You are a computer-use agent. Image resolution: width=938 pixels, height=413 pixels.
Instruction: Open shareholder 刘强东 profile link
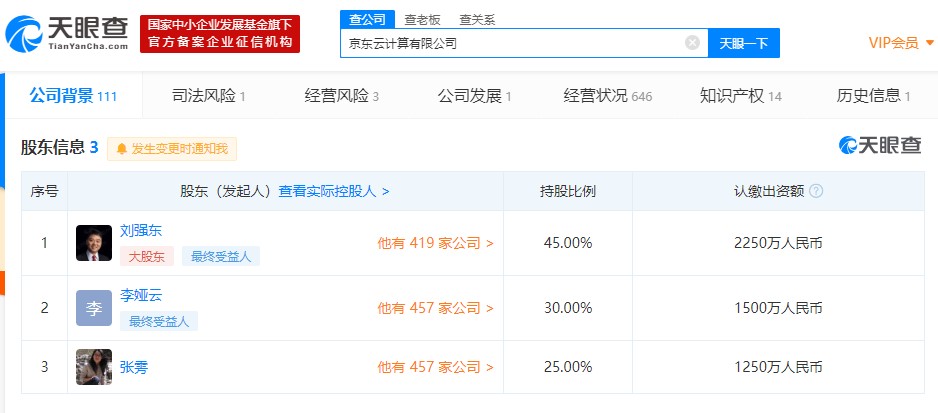(x=141, y=230)
